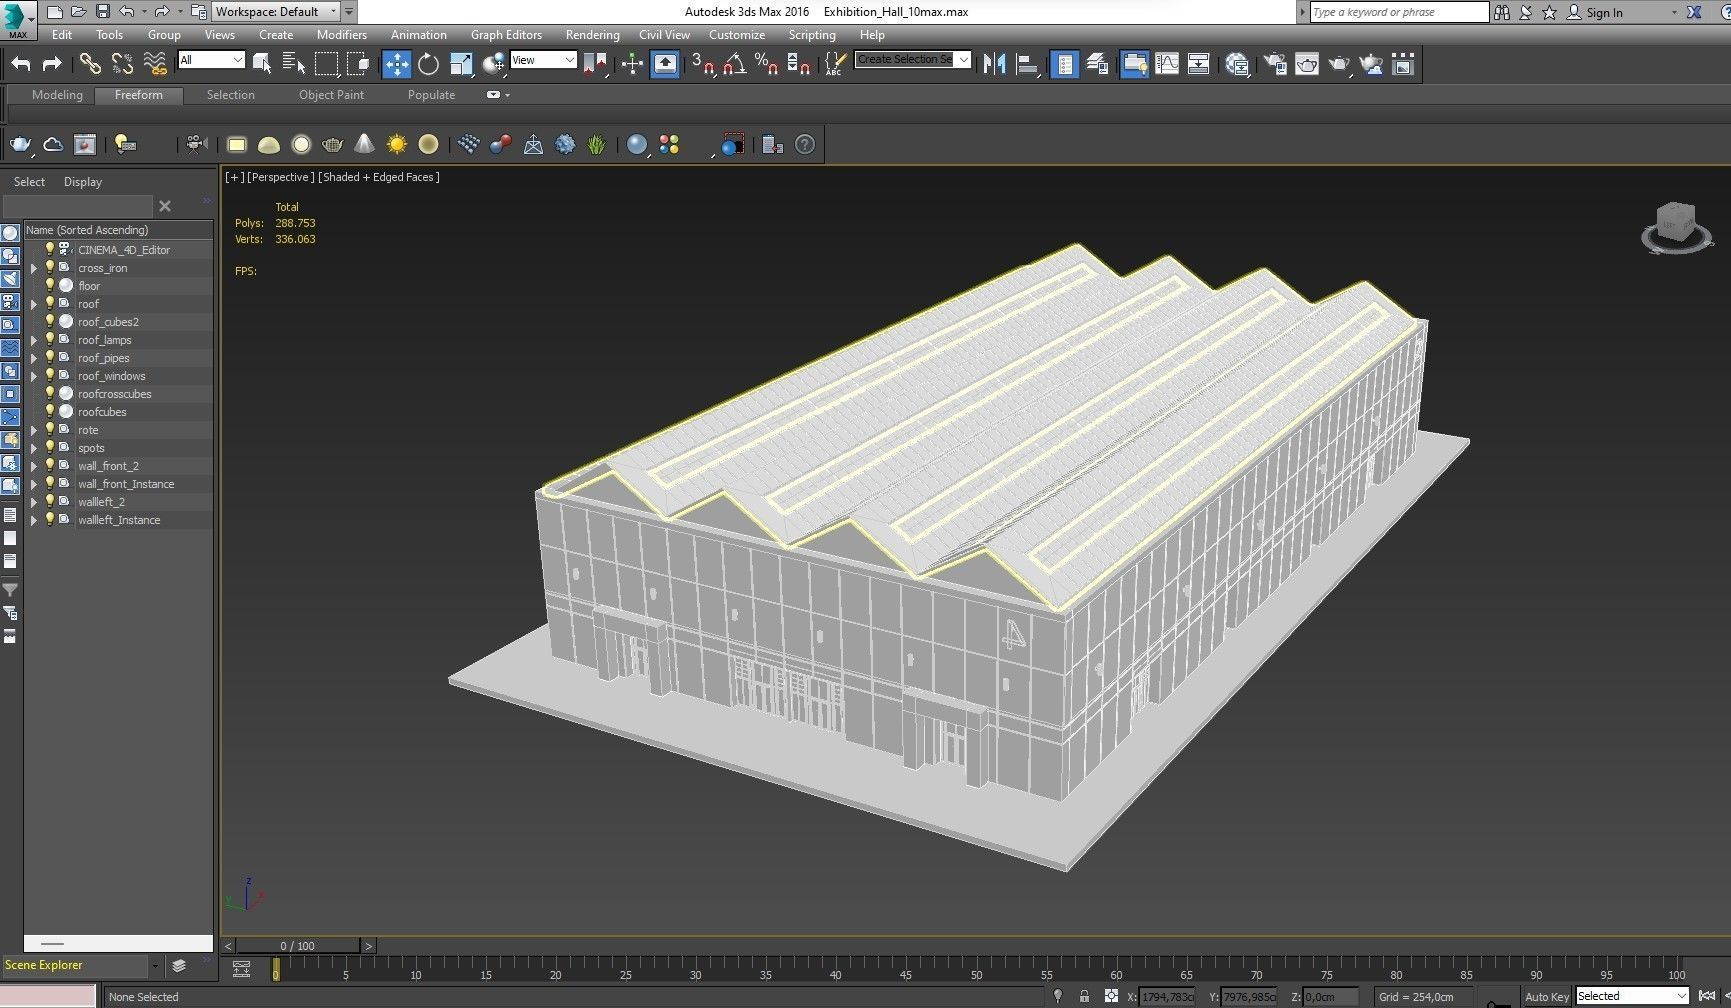The height and width of the screenshot is (1008, 1731).
Task: Open the Rendered Frame Window
Action: (1307, 64)
